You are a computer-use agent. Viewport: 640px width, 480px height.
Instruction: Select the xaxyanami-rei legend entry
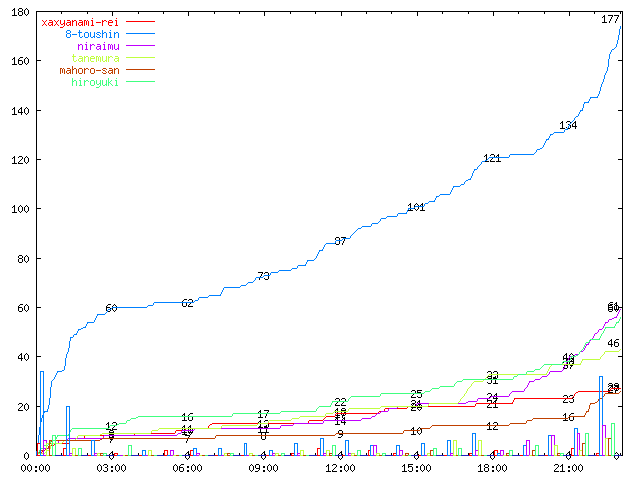click(x=80, y=22)
